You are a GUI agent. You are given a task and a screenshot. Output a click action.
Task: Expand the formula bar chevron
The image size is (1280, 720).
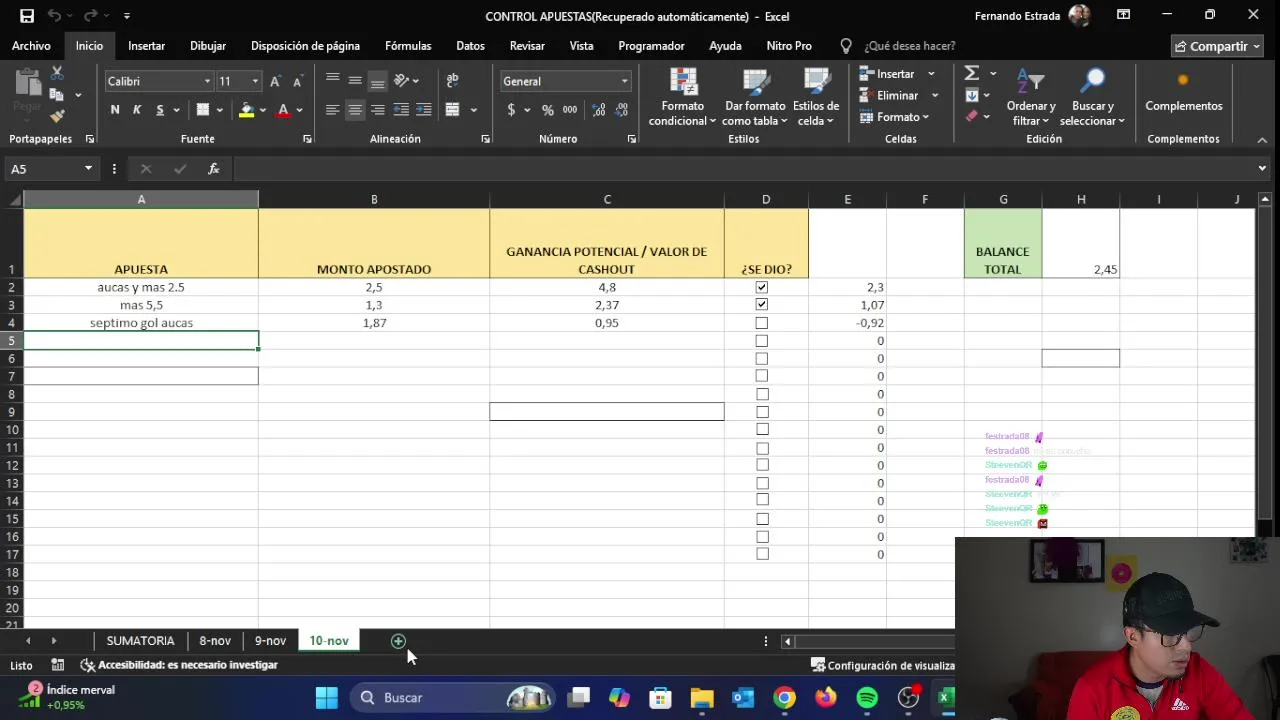click(1263, 169)
